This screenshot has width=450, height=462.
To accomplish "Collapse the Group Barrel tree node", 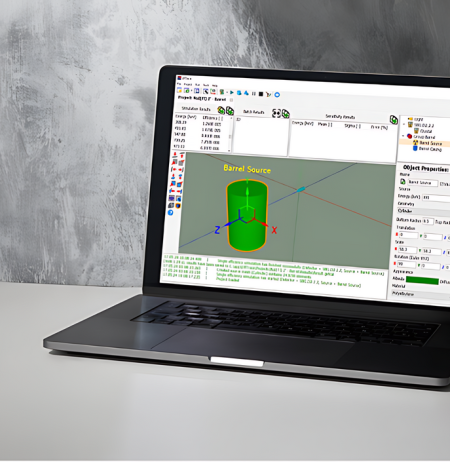I will (x=403, y=136).
